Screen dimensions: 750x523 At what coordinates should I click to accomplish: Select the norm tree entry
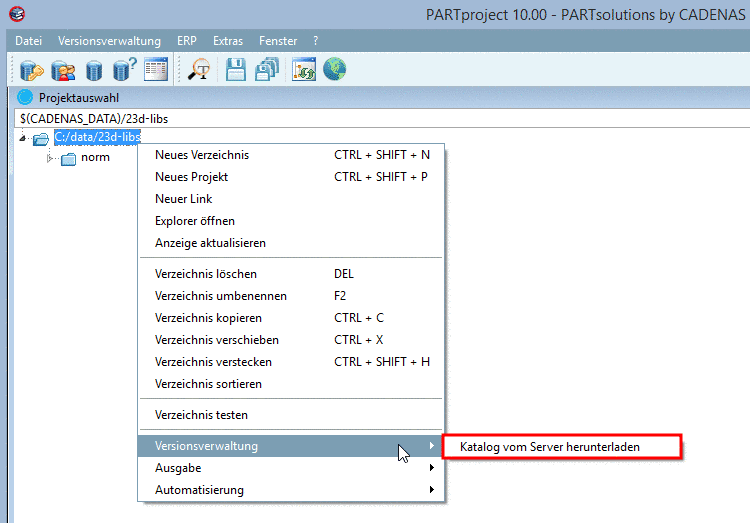(96, 157)
